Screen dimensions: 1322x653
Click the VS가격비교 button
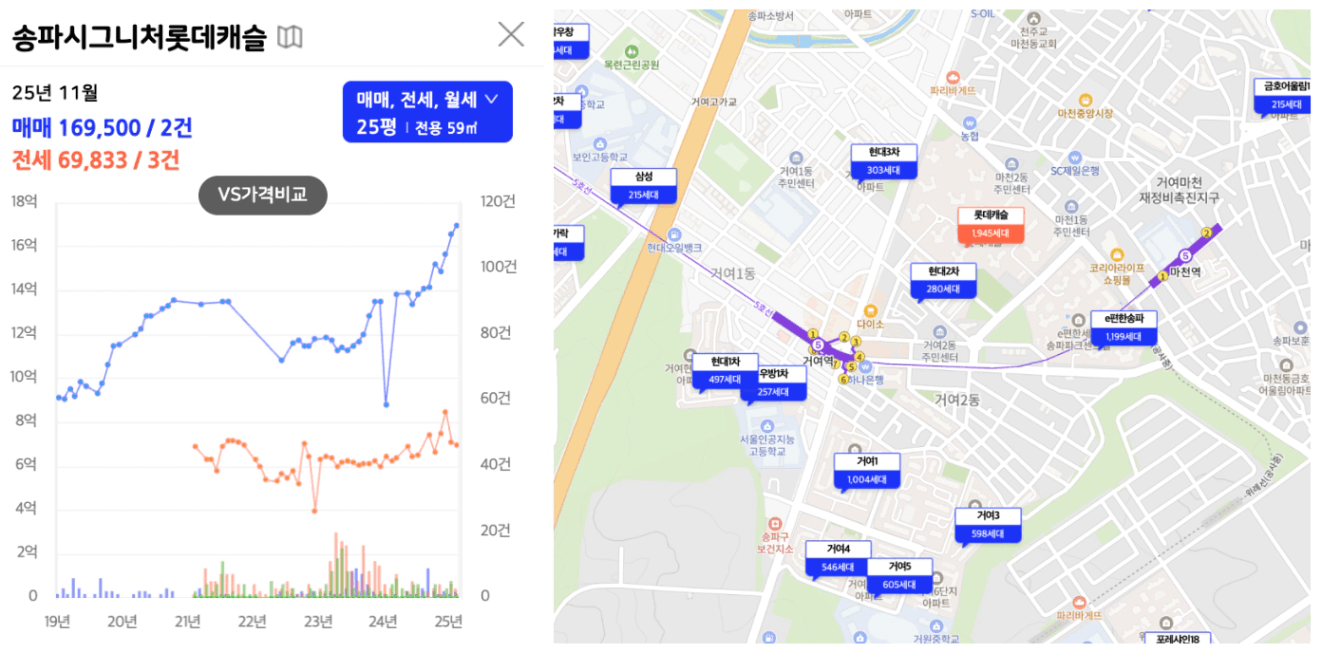263,195
